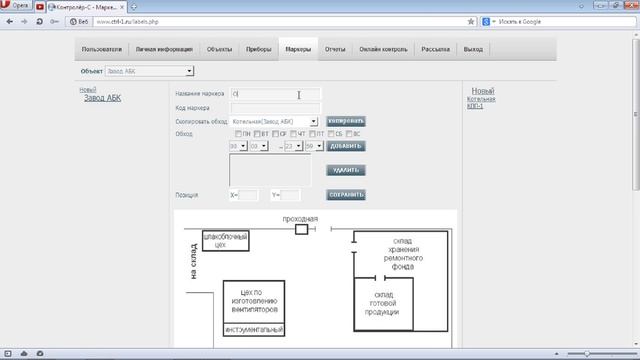Click the Код маркера input field
This screenshot has width=640, height=360.
(x=276, y=108)
